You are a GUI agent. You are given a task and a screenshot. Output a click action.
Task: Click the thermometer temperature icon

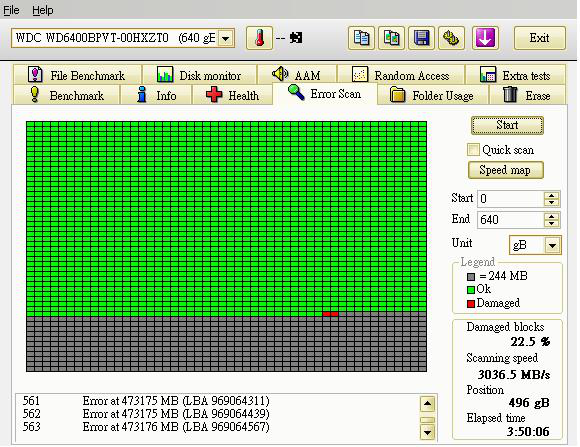259,38
